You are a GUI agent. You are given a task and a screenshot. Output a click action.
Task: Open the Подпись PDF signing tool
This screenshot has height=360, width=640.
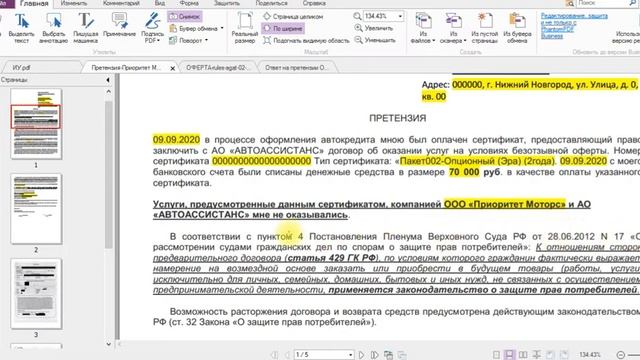[152, 29]
